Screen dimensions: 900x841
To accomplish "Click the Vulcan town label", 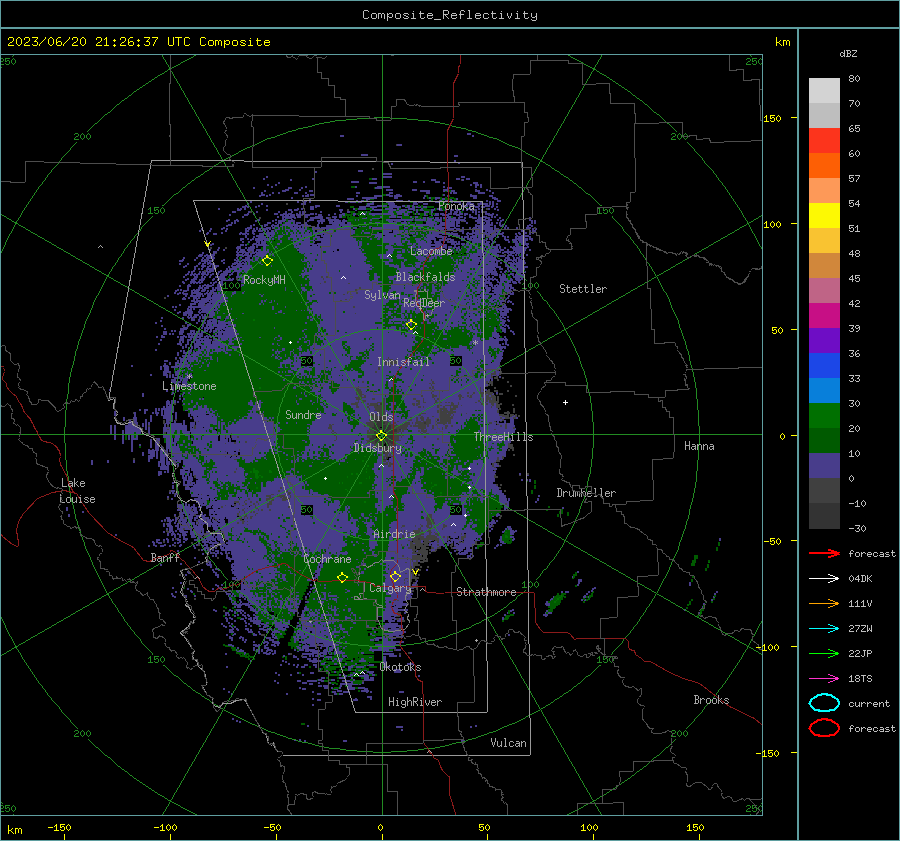I will point(508,743).
